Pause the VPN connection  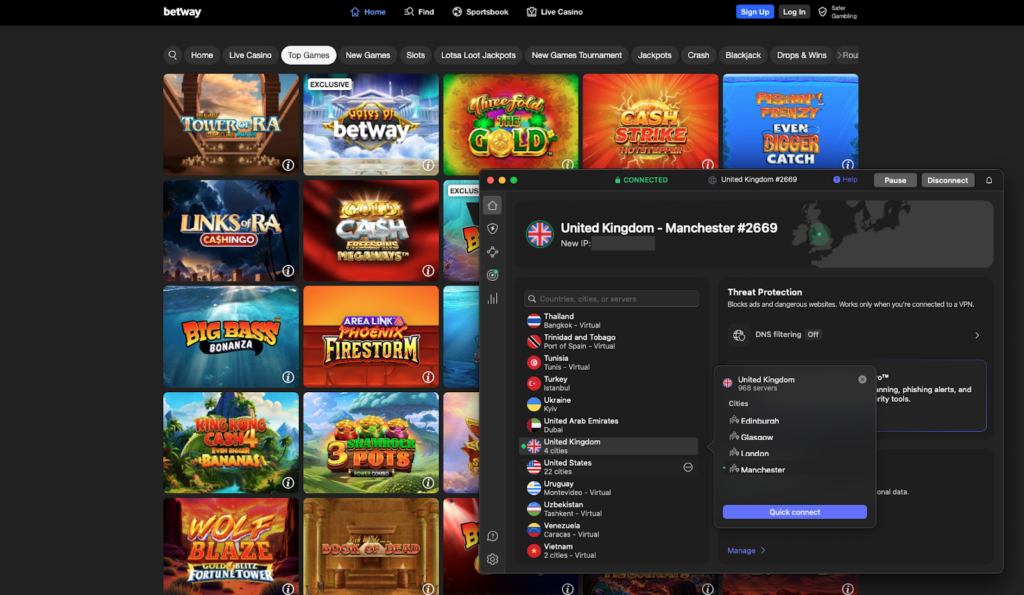tap(895, 180)
